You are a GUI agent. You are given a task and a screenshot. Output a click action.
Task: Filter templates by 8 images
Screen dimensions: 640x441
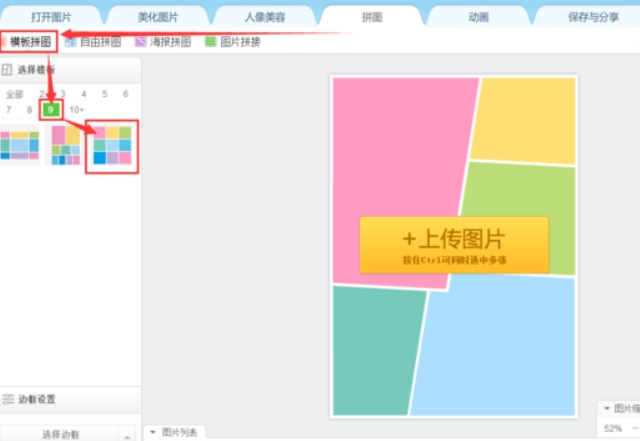[29, 109]
